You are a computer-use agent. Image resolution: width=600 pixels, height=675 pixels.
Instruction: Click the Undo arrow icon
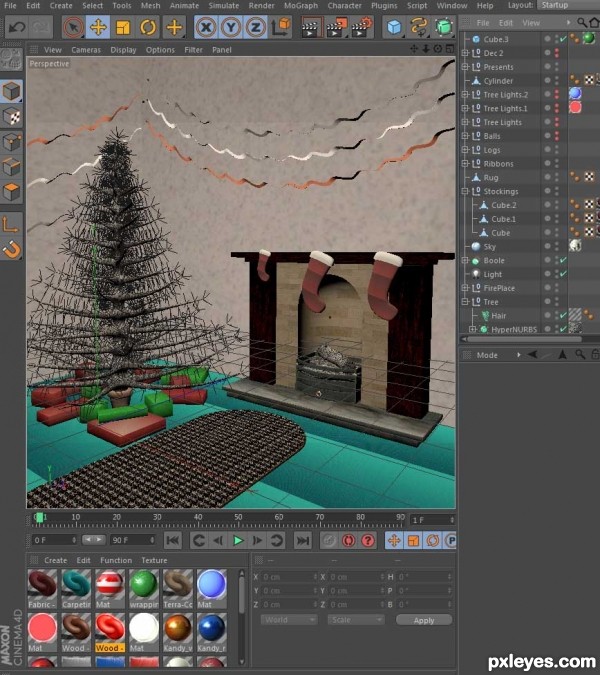(x=17, y=28)
